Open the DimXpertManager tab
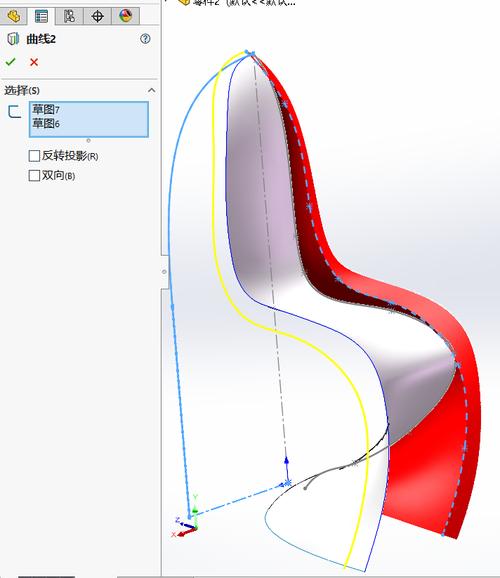Viewport: 500px width, 578px height. [x=97, y=16]
